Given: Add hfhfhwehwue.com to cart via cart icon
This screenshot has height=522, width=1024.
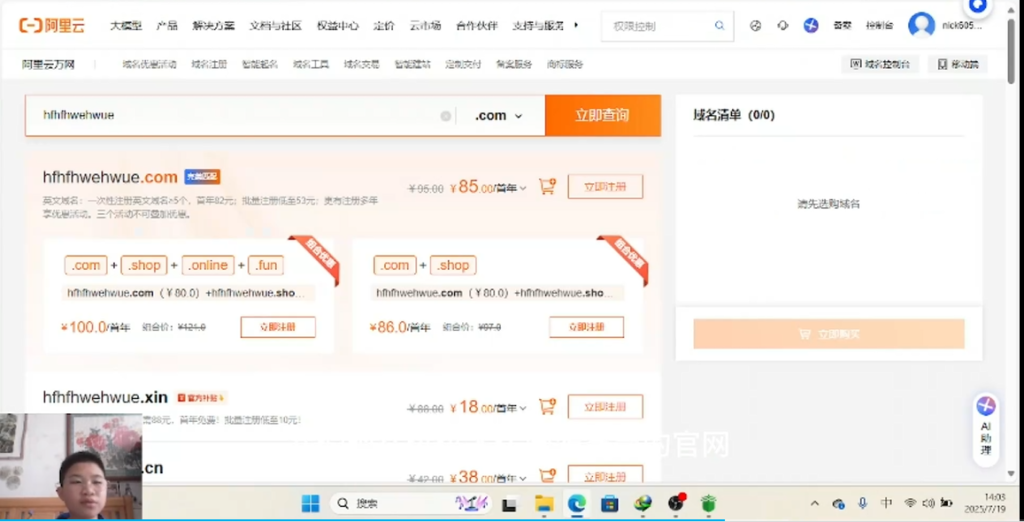Looking at the screenshot, I should click(x=547, y=187).
